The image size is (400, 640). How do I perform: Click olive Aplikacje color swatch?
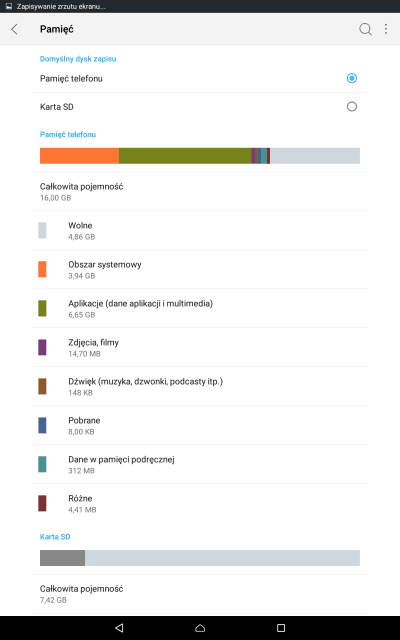(42, 308)
